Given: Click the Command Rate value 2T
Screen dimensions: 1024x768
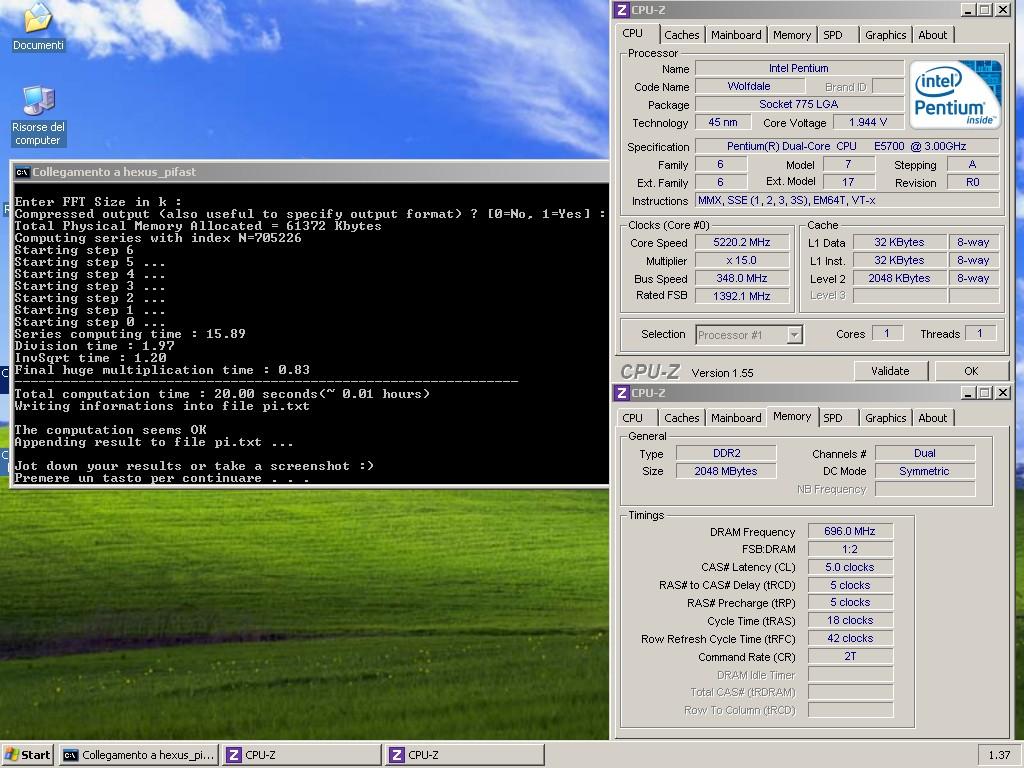Looking at the screenshot, I should pos(850,656).
